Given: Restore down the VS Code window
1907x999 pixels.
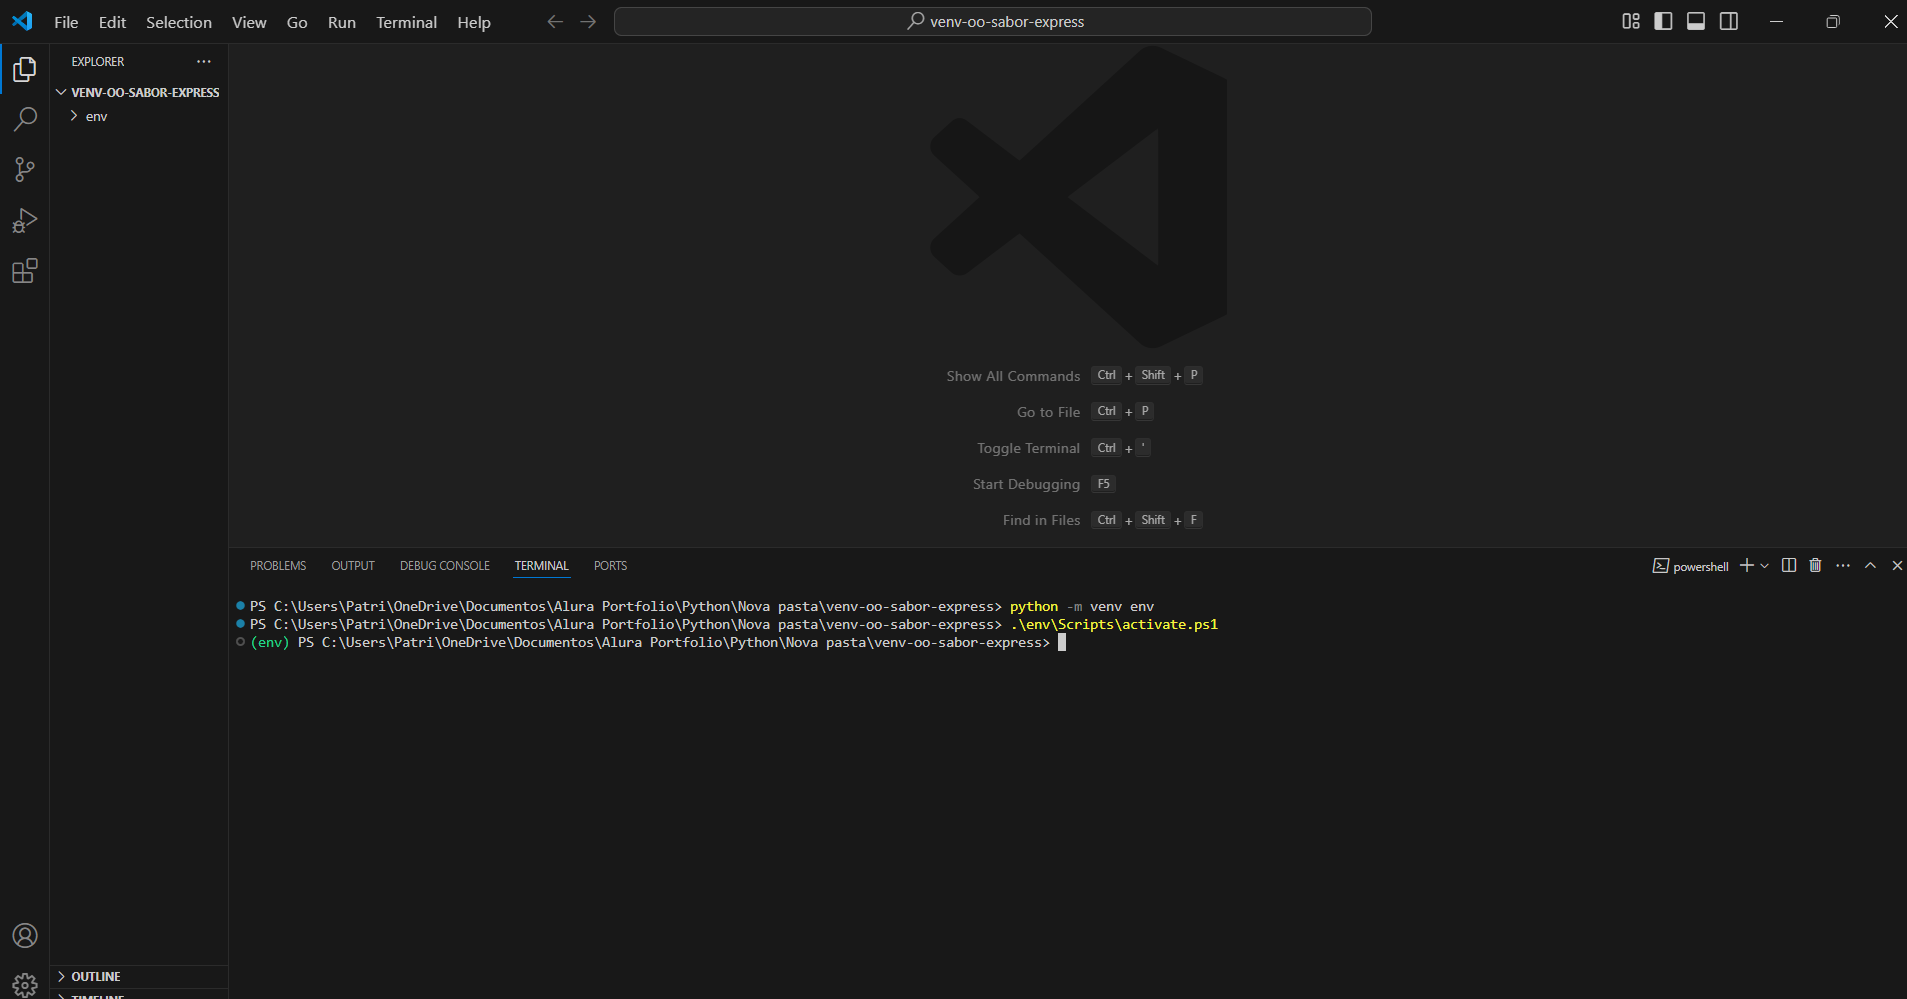Looking at the screenshot, I should [x=1833, y=21].
